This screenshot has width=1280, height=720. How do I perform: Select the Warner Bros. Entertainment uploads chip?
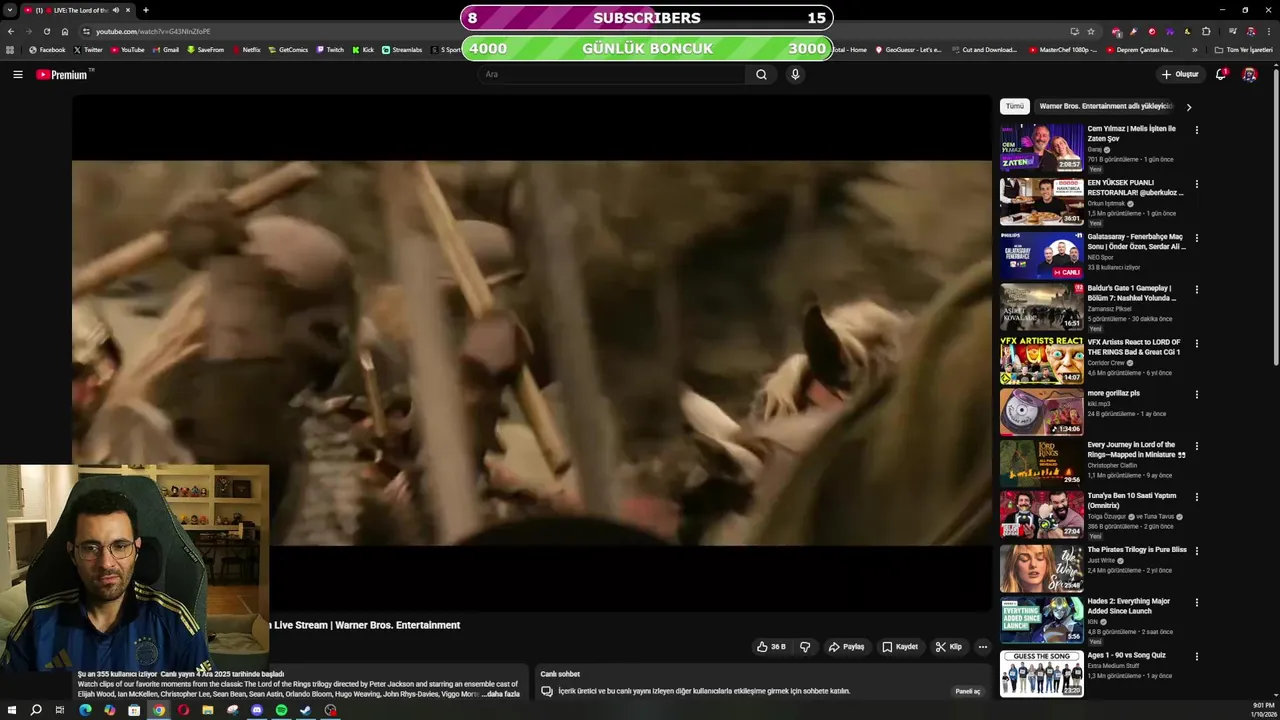pos(1106,106)
